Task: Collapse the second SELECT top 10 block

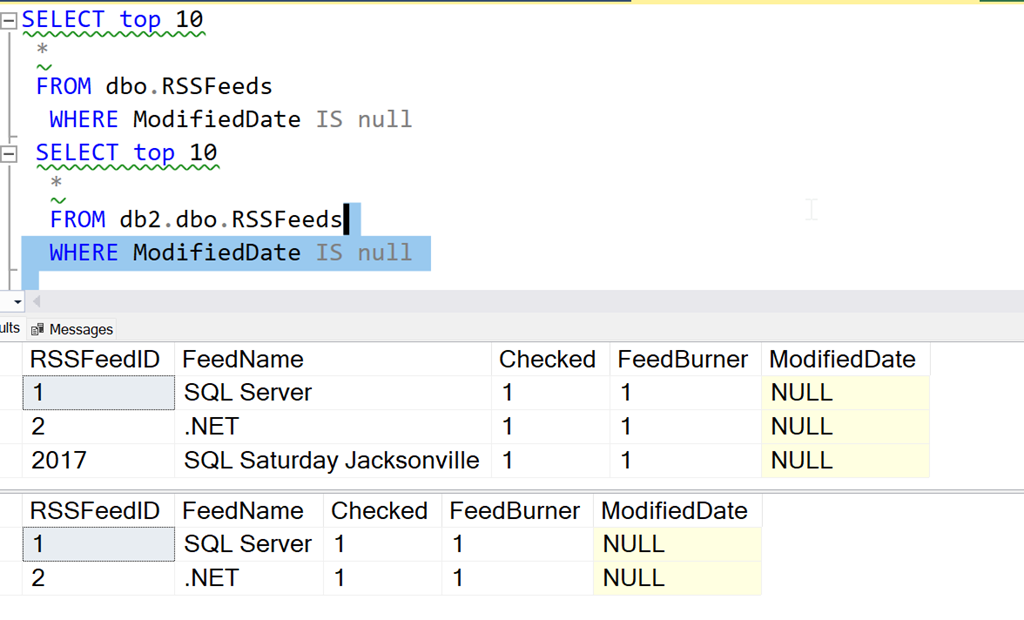Action: pyautogui.click(x=9, y=154)
